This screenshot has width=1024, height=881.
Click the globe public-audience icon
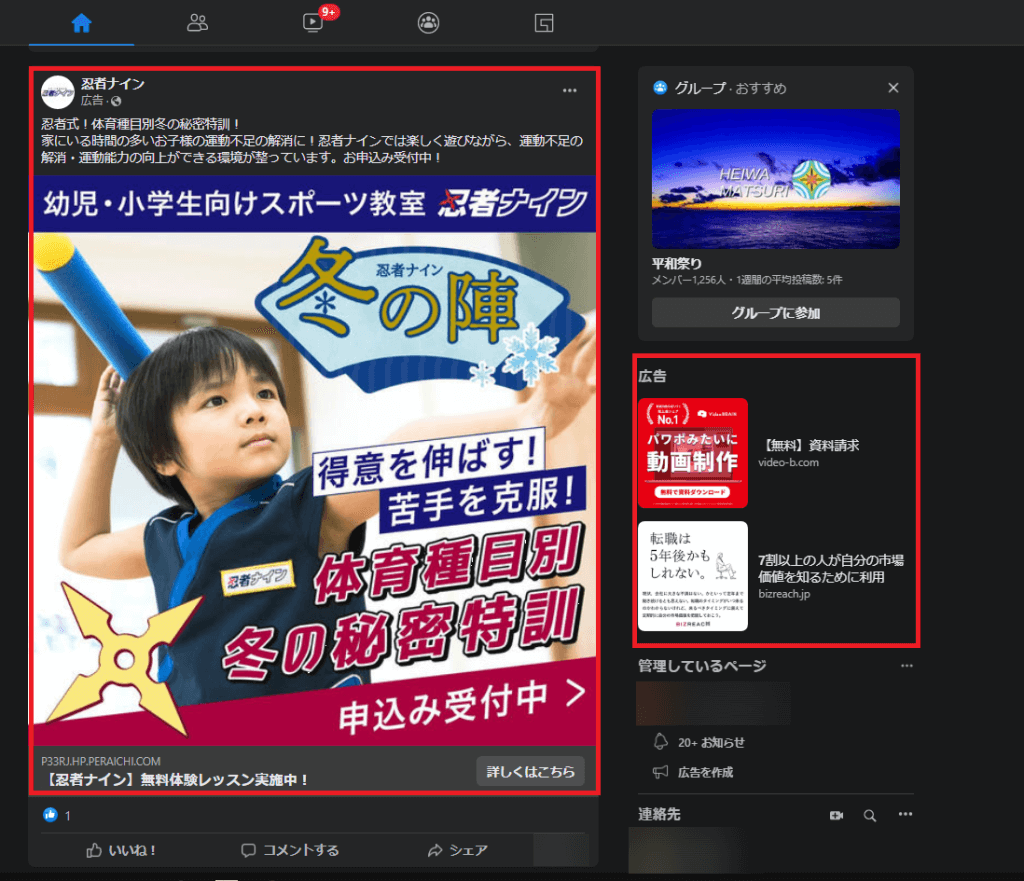coord(116,101)
